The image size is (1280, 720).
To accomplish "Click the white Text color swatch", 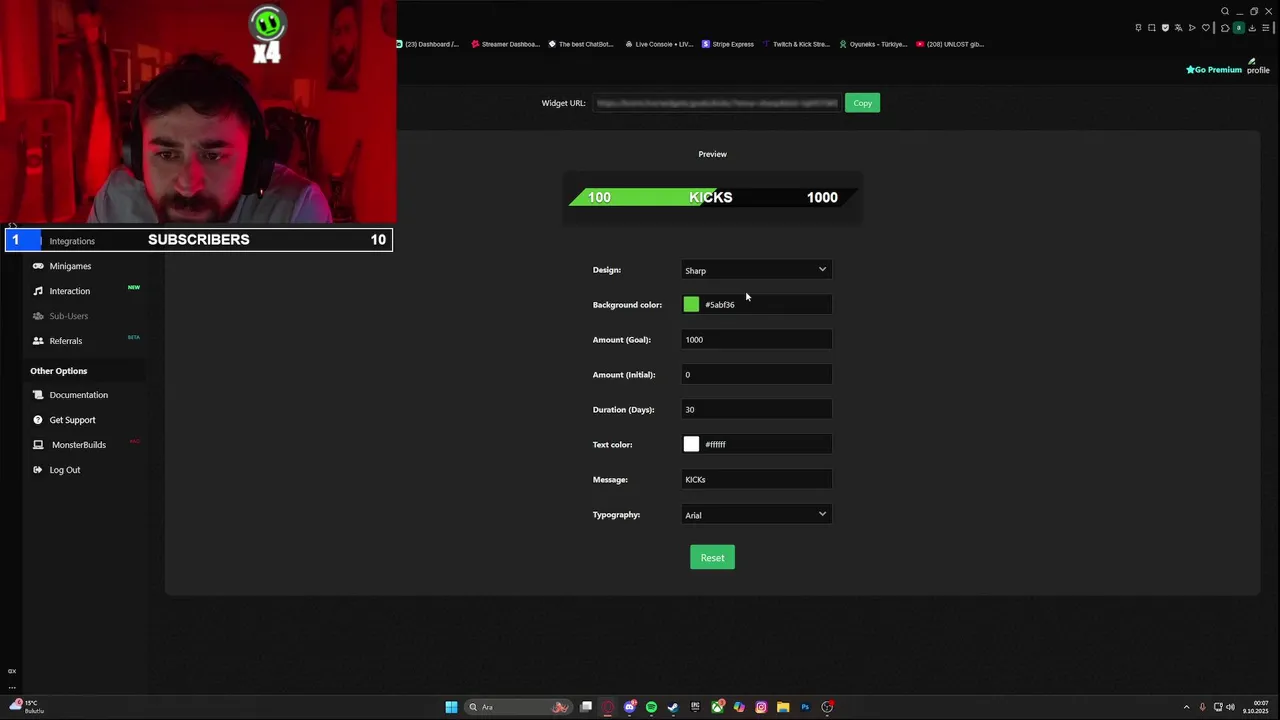I will coord(691,444).
